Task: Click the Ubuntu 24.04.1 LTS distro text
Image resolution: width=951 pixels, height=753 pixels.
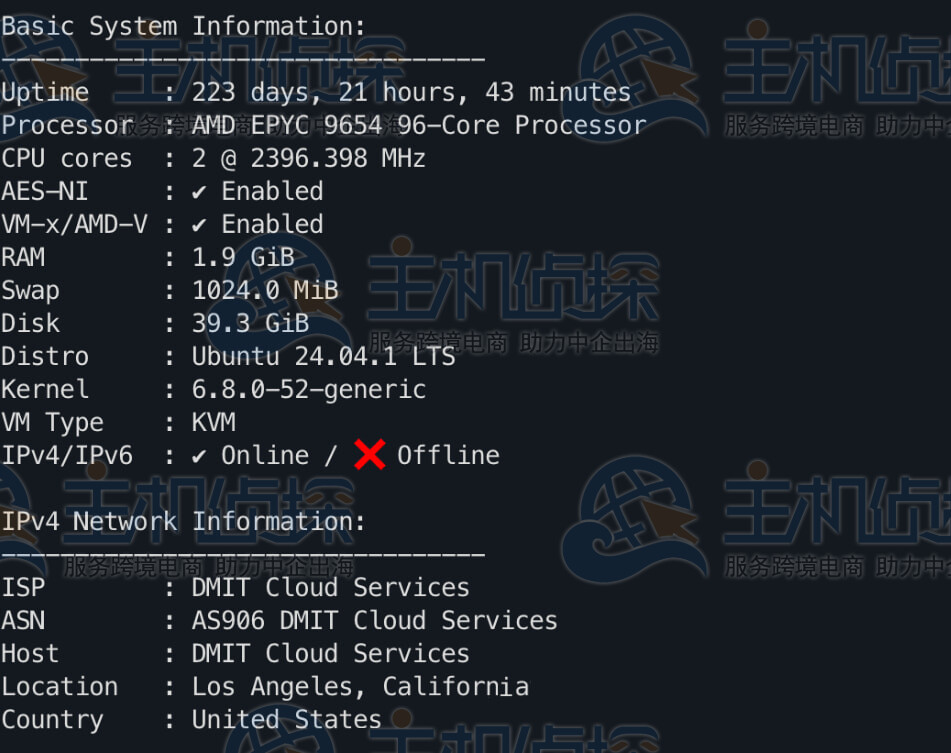Action: 323,356
